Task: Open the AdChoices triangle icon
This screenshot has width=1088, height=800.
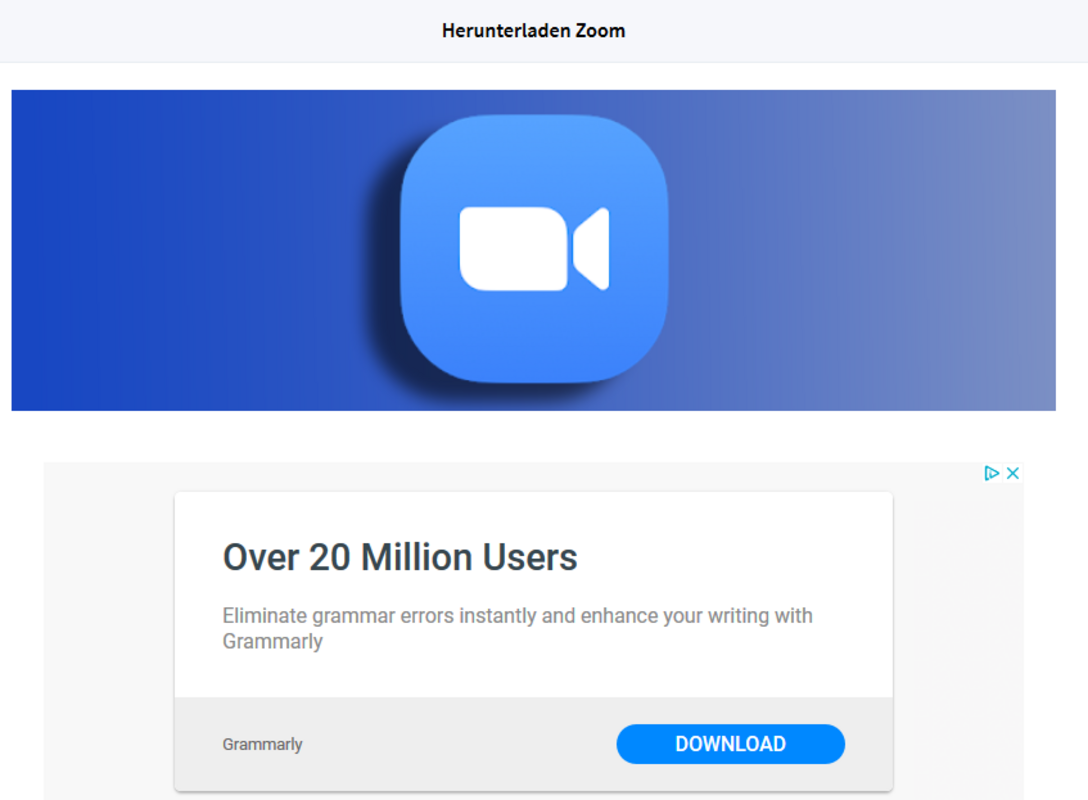Action: 991,473
